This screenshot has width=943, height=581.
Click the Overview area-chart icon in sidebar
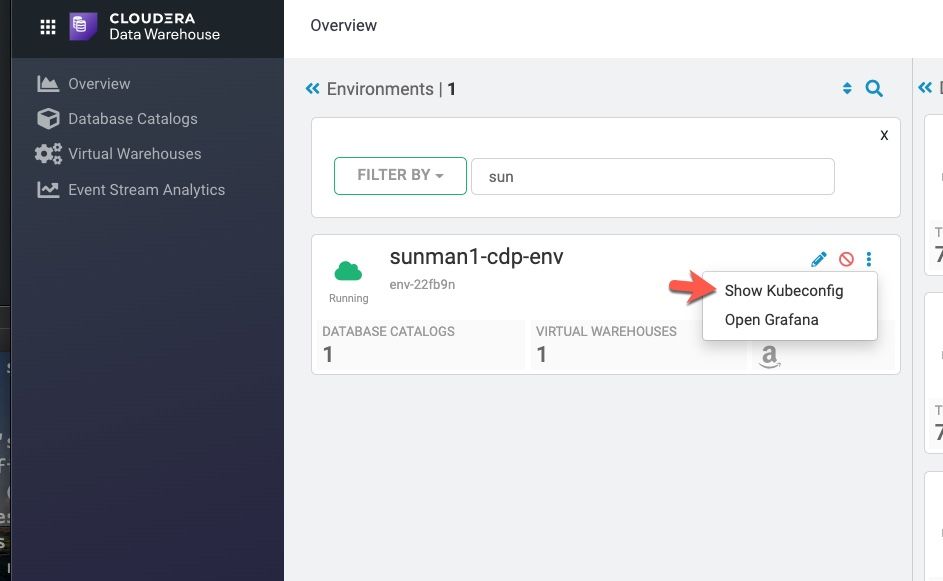(x=48, y=84)
